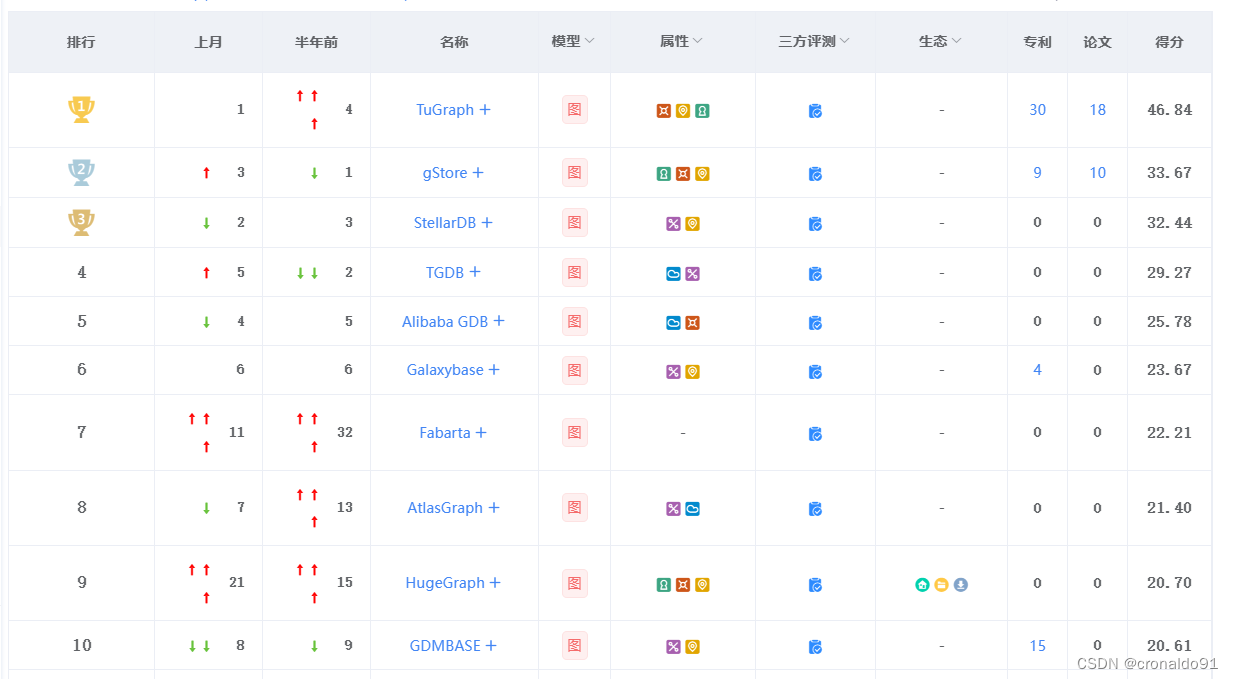Click the yellow pin attribute icon in TuGraph row

click(683, 111)
